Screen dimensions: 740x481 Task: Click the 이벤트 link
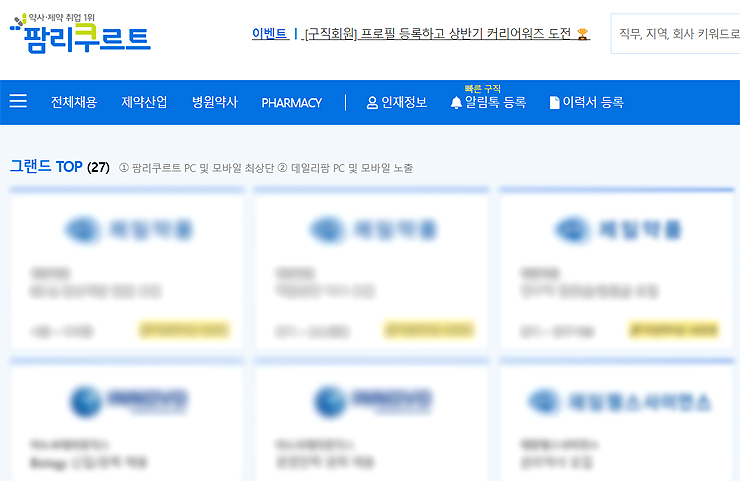click(270, 34)
